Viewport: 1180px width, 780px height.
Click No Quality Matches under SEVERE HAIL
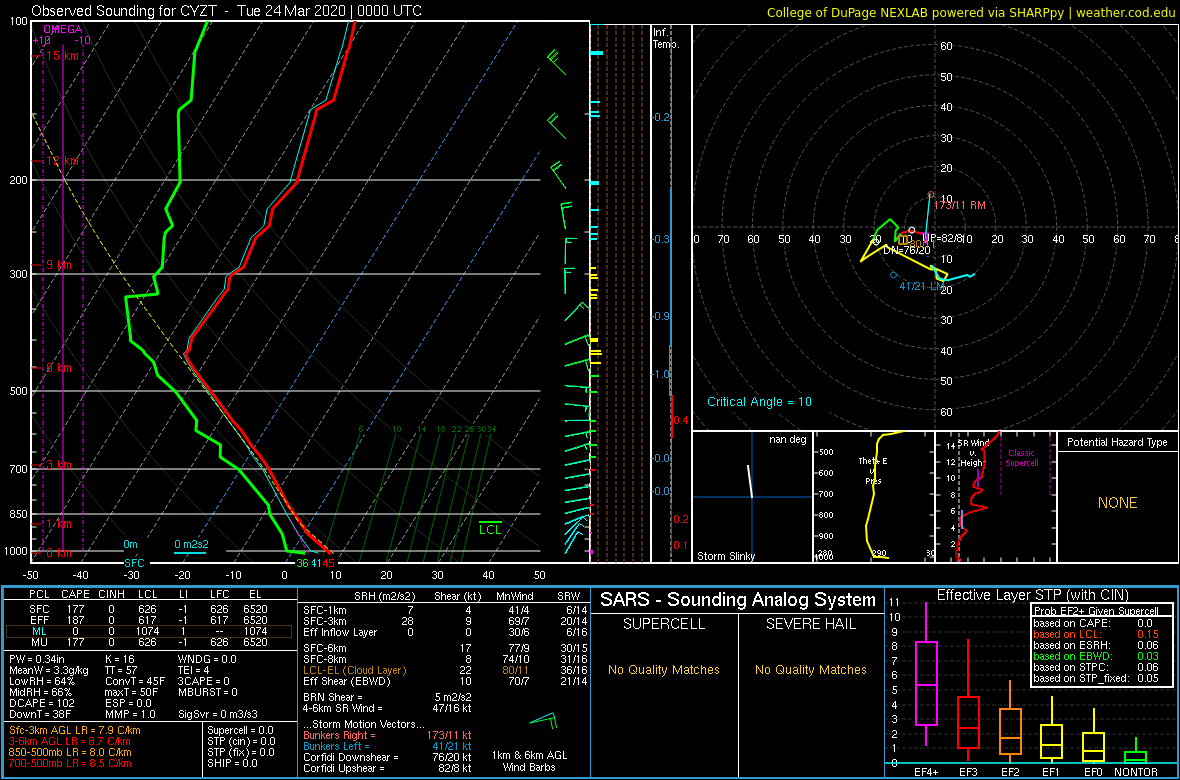[x=811, y=669]
